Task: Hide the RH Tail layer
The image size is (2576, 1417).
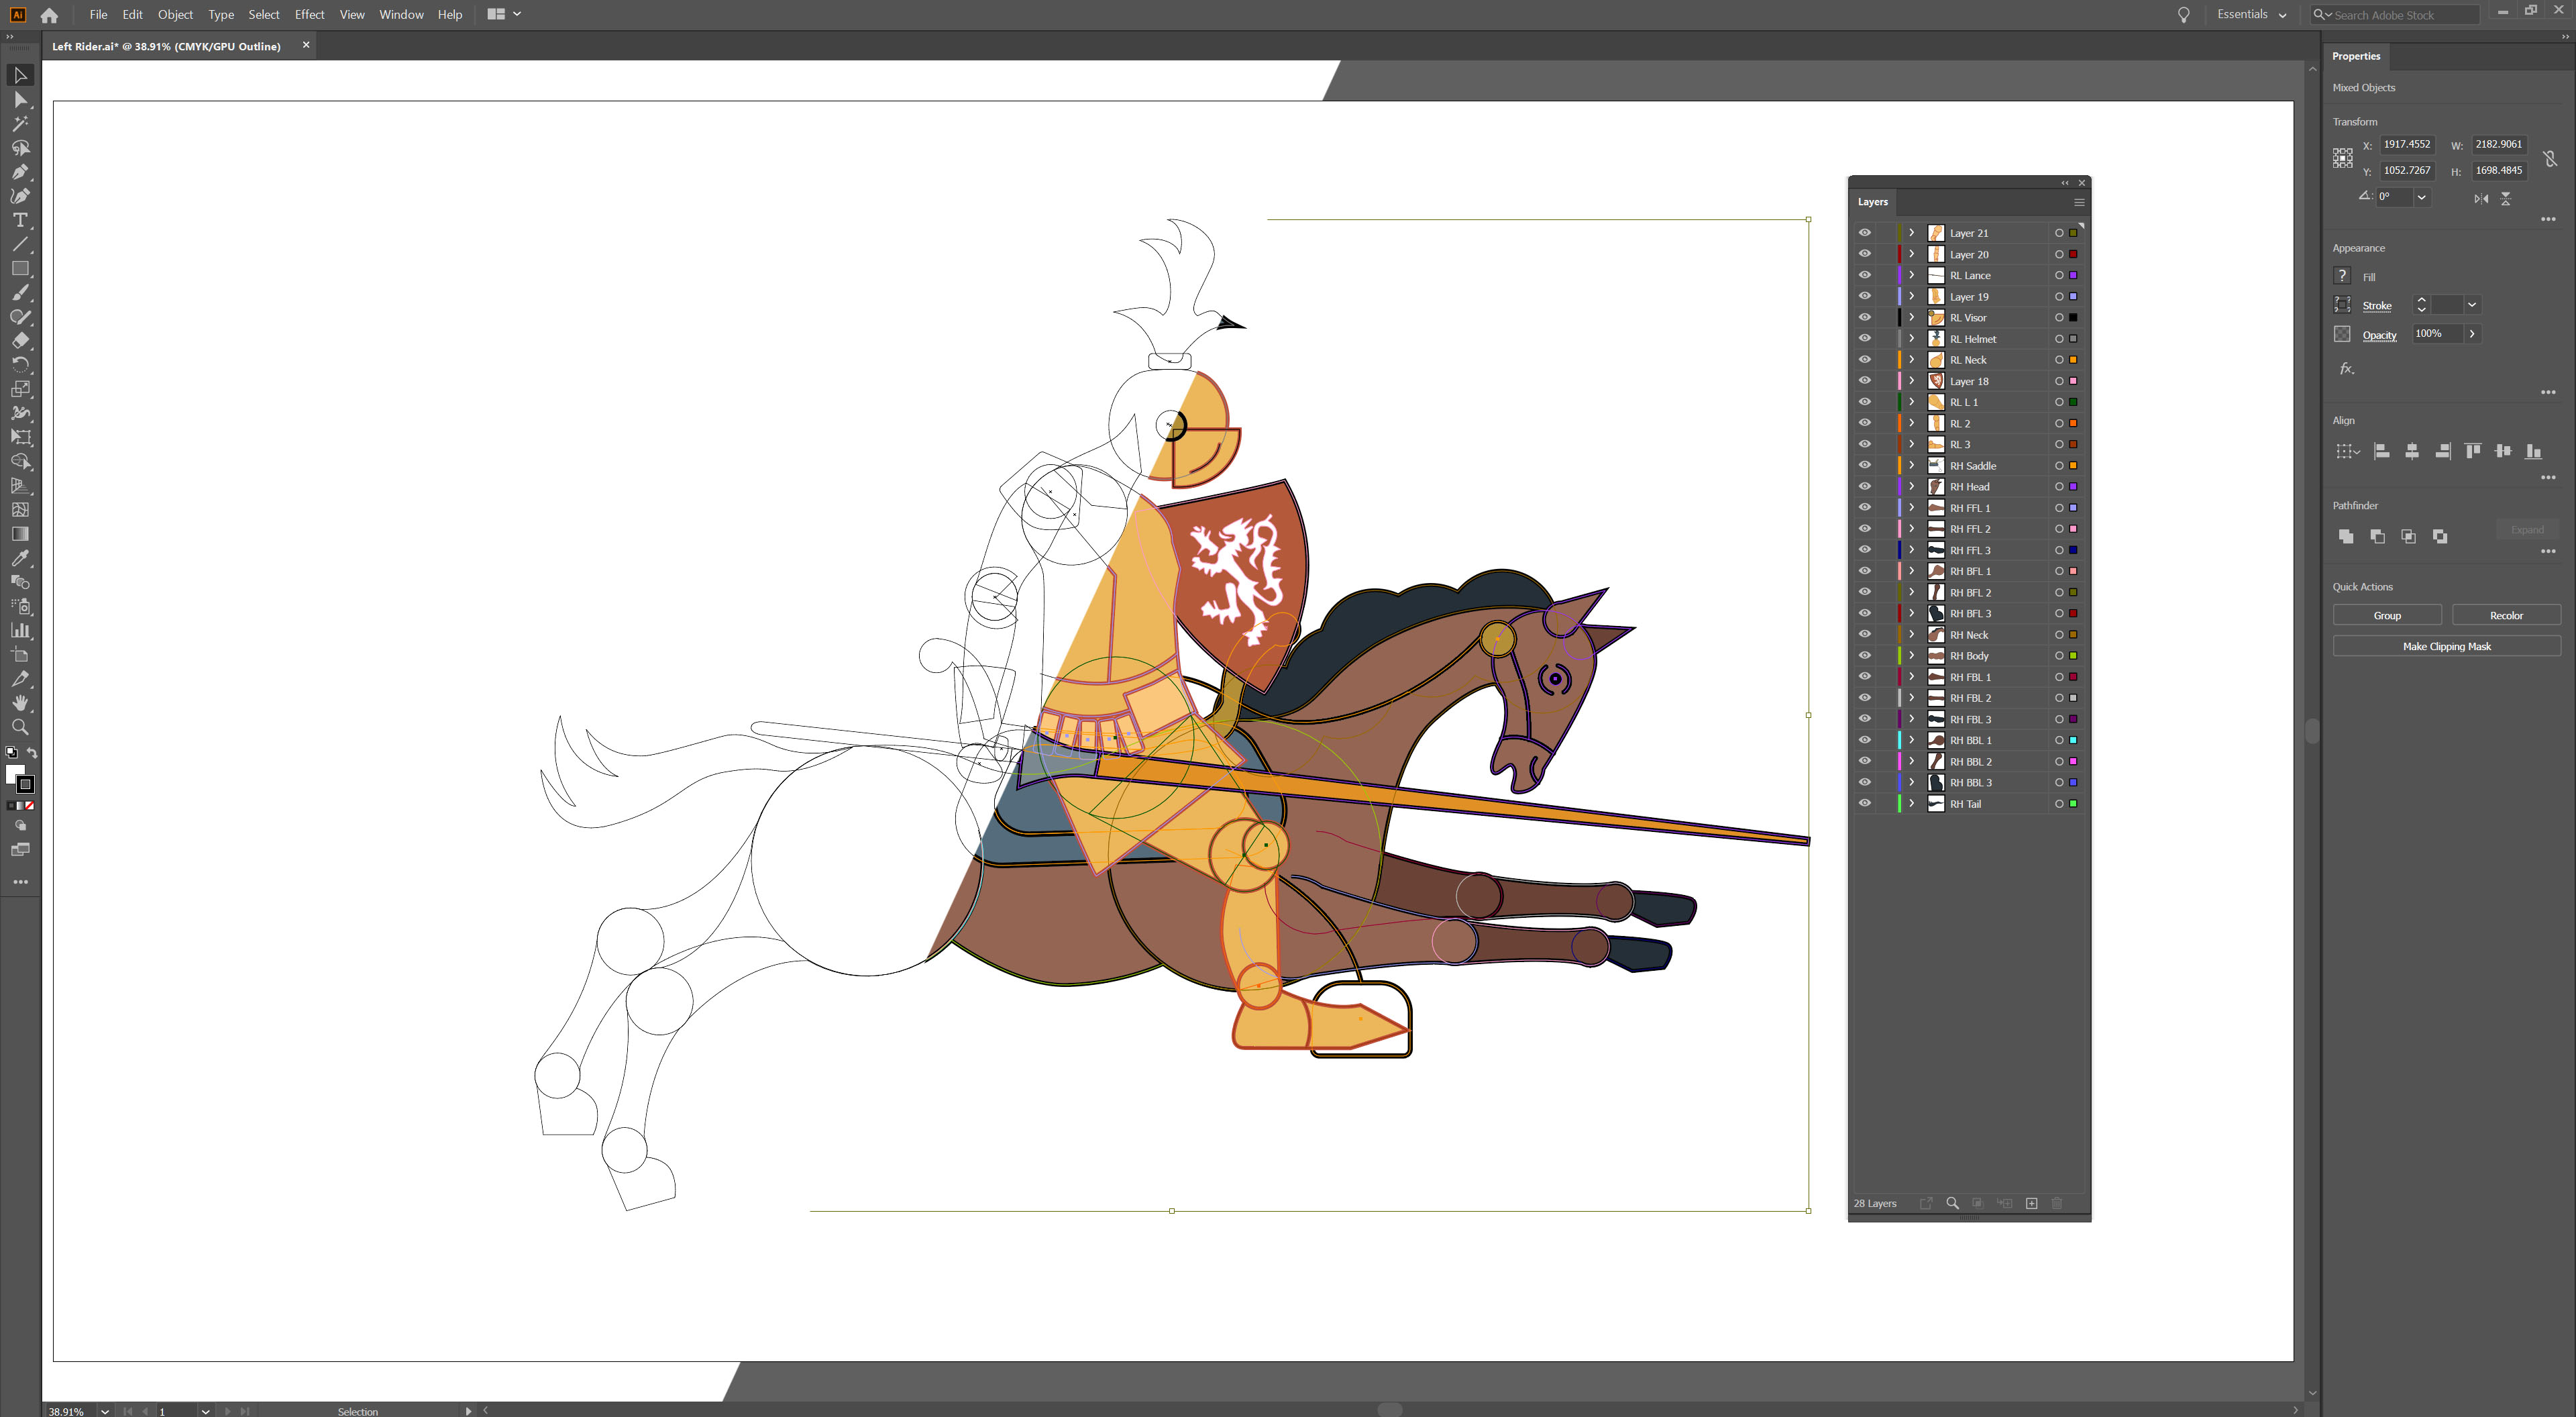Action: [1865, 803]
